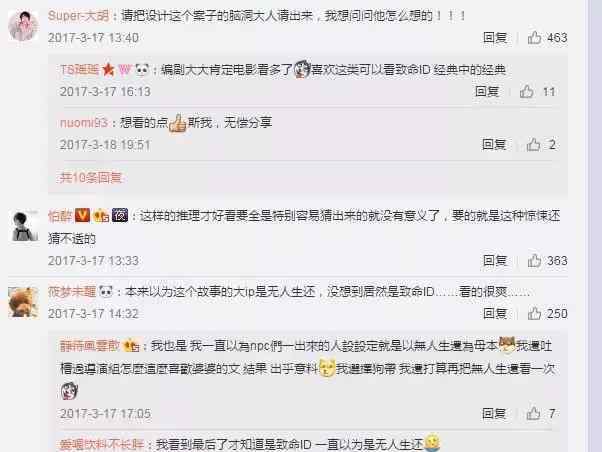Click the red star badge icon

click(108, 70)
